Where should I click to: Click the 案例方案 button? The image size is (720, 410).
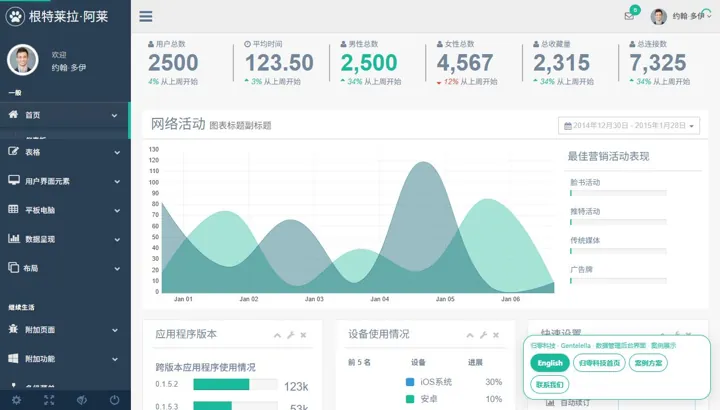point(648,363)
